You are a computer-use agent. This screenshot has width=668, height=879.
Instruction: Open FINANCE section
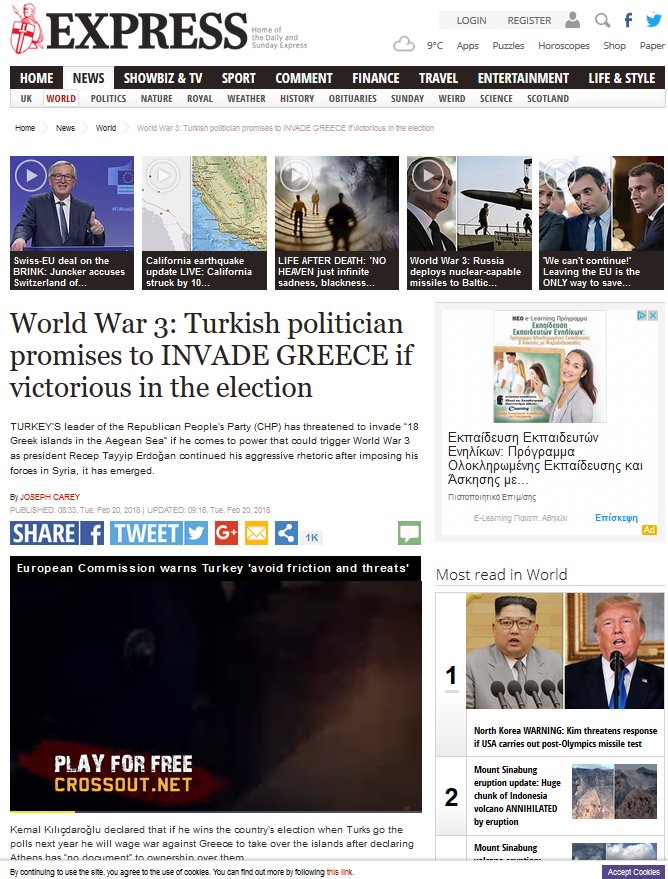(x=375, y=78)
